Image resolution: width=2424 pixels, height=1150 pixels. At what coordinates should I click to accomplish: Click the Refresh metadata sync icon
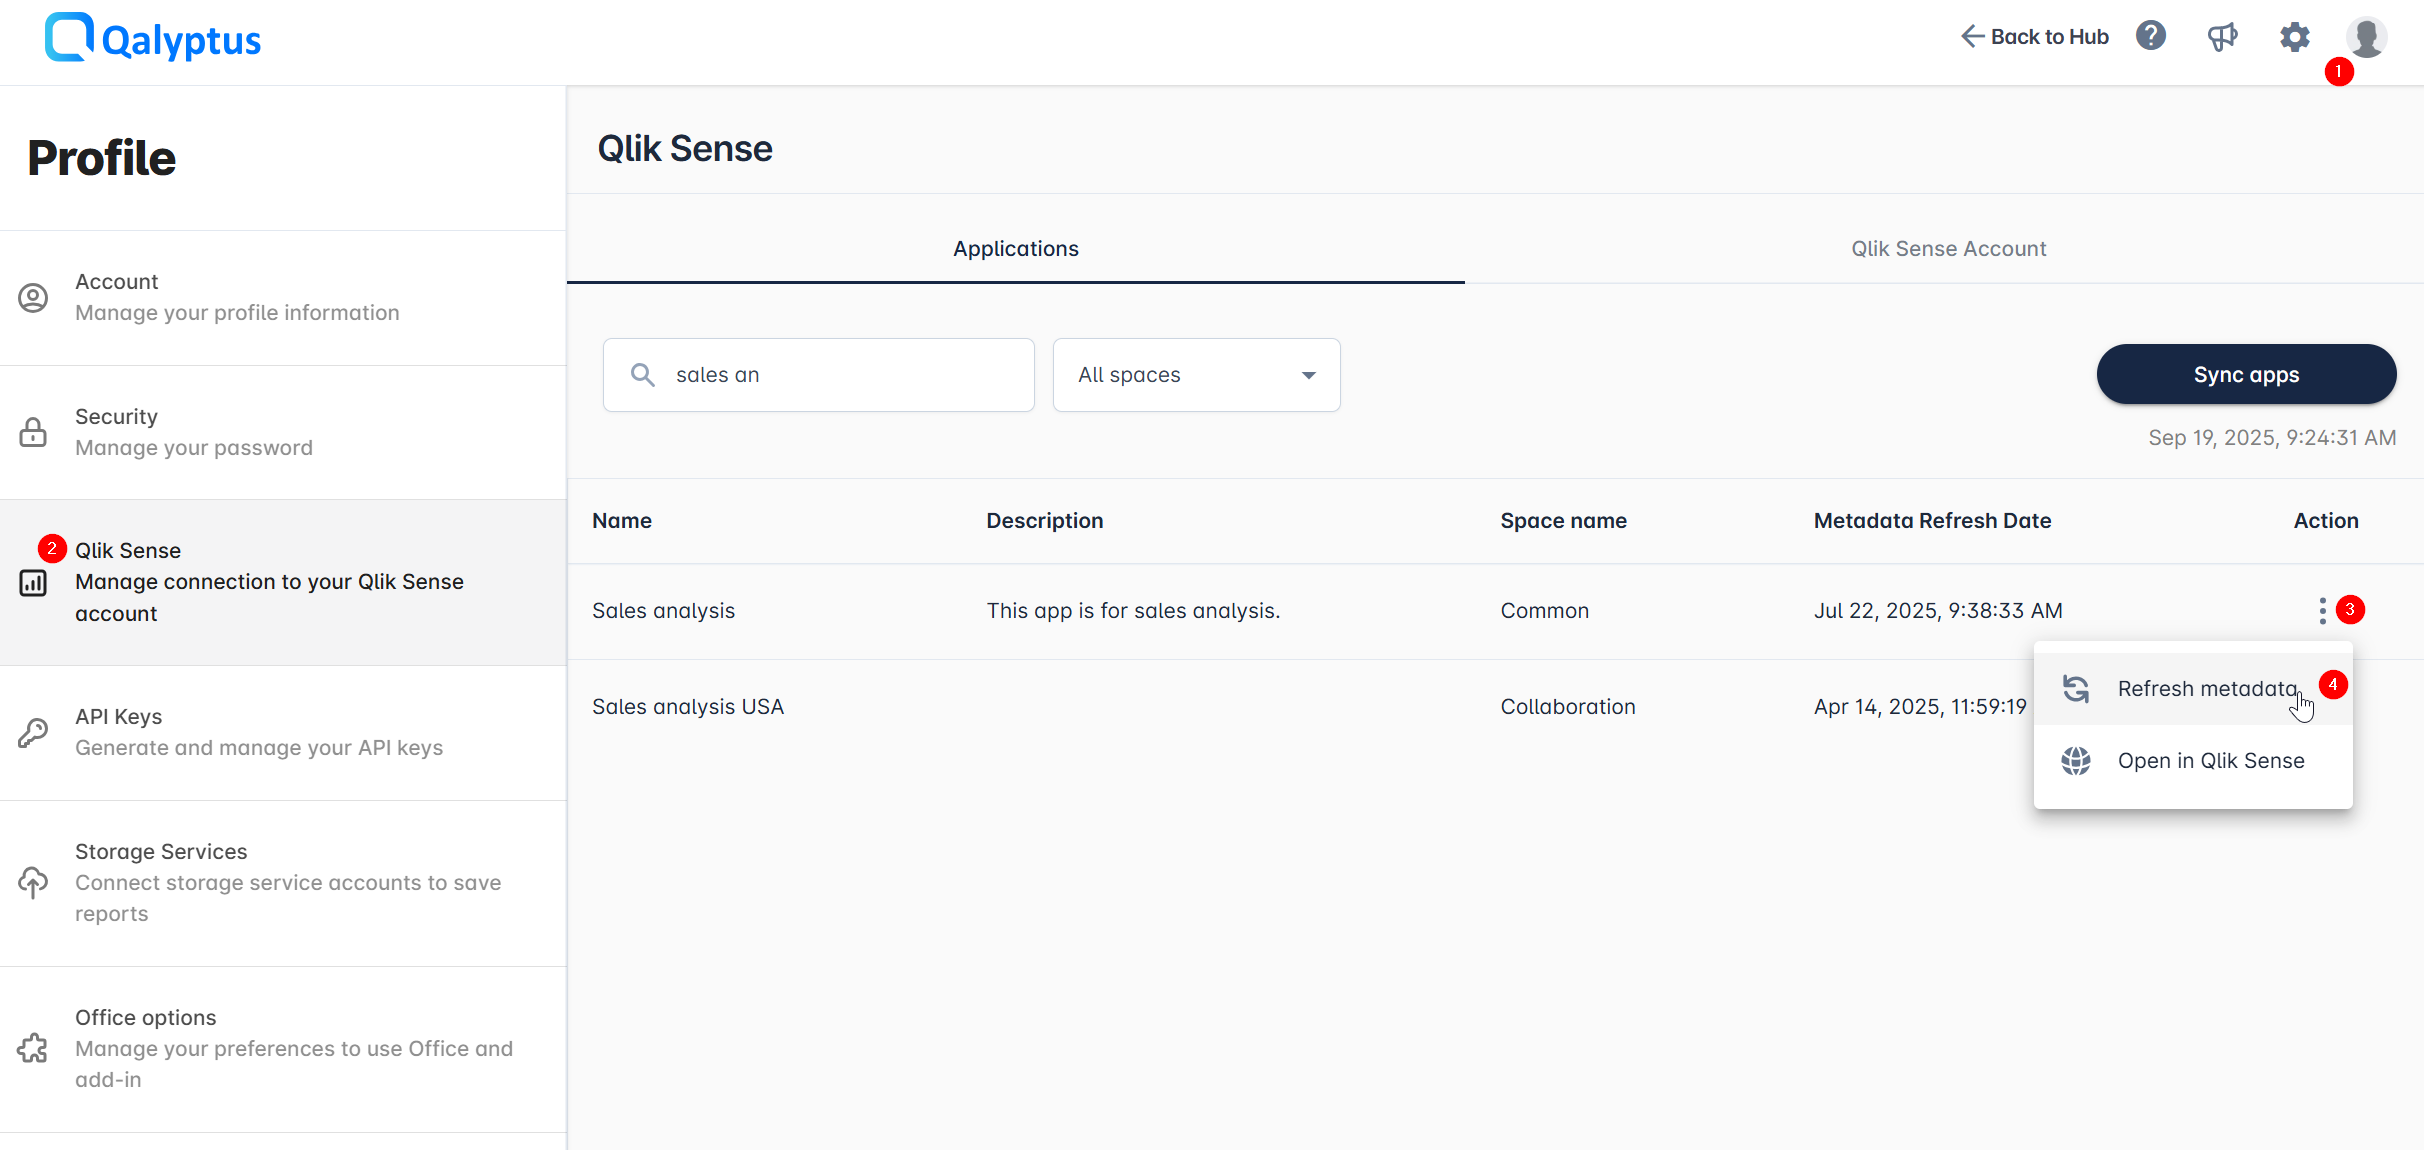pyautogui.click(x=2076, y=688)
